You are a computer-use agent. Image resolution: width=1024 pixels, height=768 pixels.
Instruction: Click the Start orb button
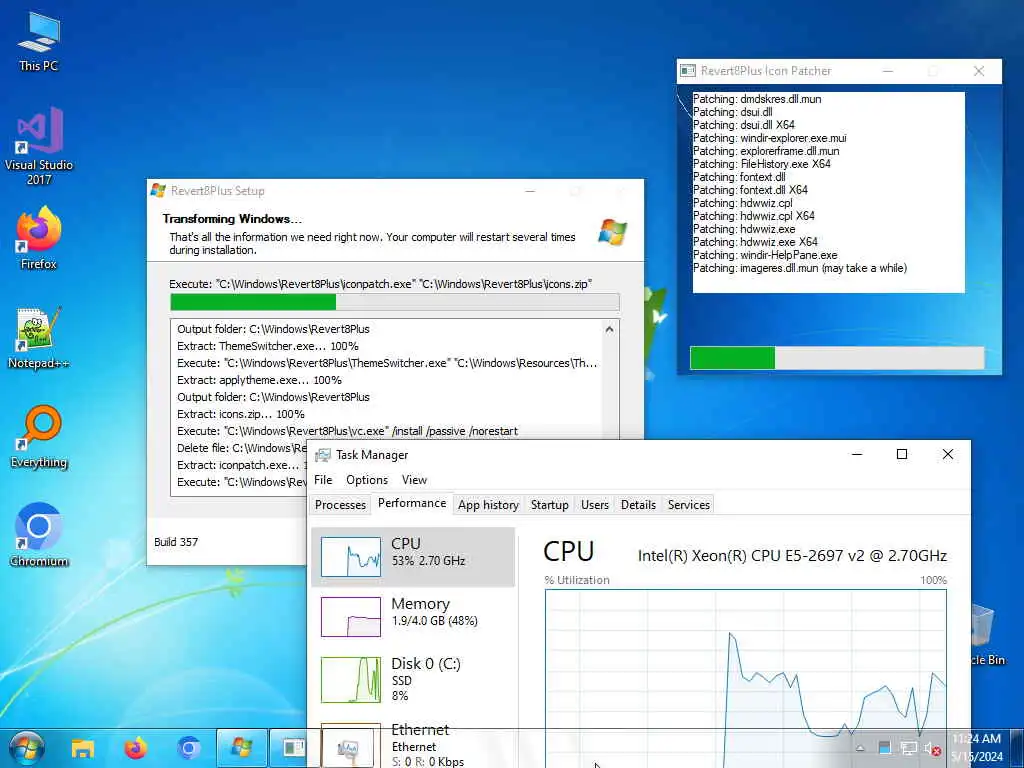point(27,748)
